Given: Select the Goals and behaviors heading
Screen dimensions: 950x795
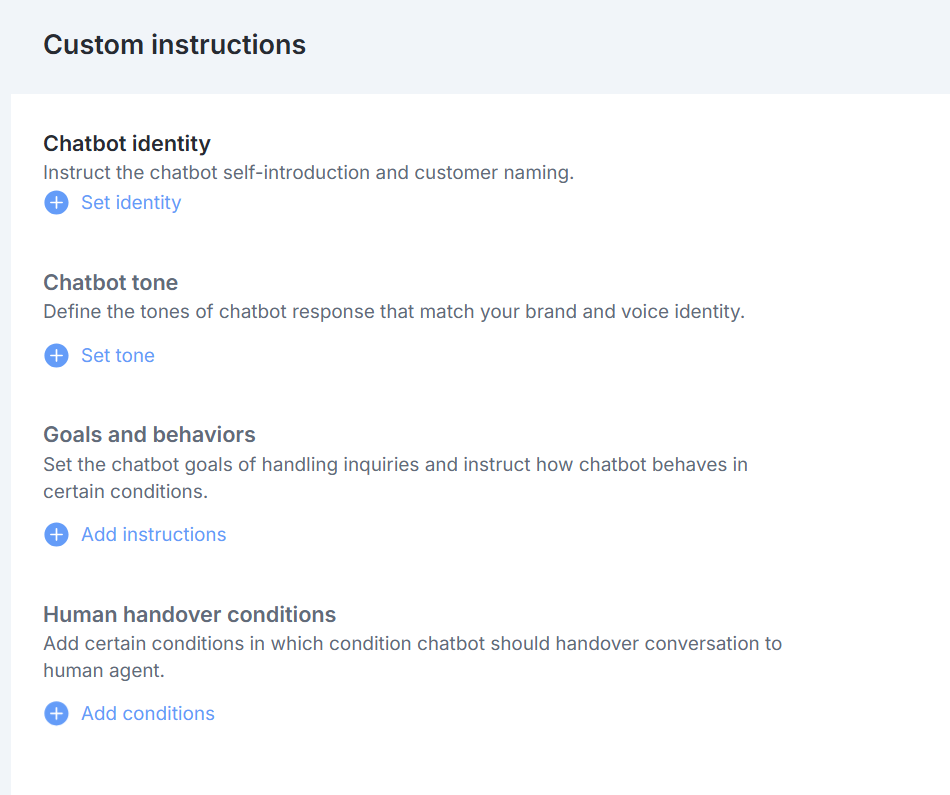Looking at the screenshot, I should [149, 435].
